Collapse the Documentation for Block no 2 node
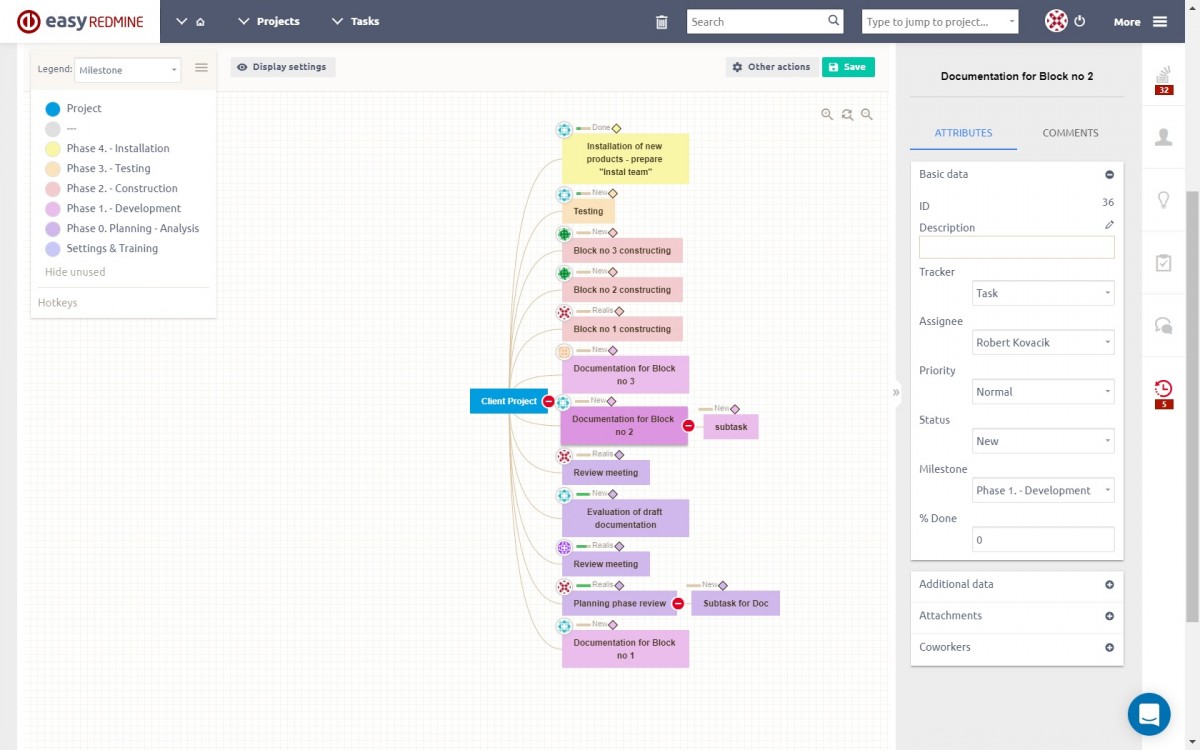 point(688,426)
